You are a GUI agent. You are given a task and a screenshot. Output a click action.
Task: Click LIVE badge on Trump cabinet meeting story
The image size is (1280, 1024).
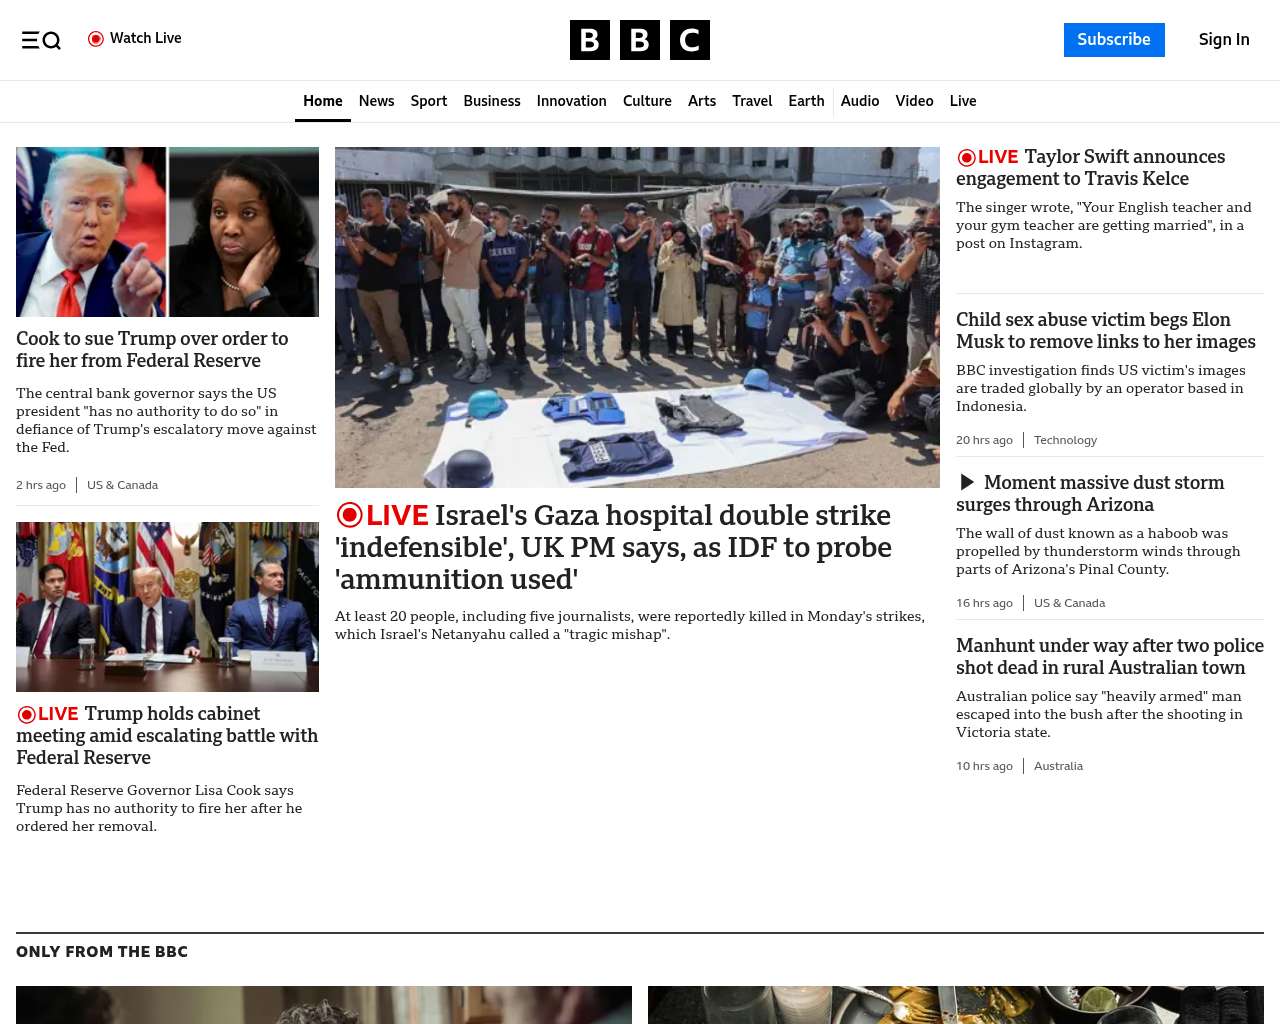tap(47, 714)
